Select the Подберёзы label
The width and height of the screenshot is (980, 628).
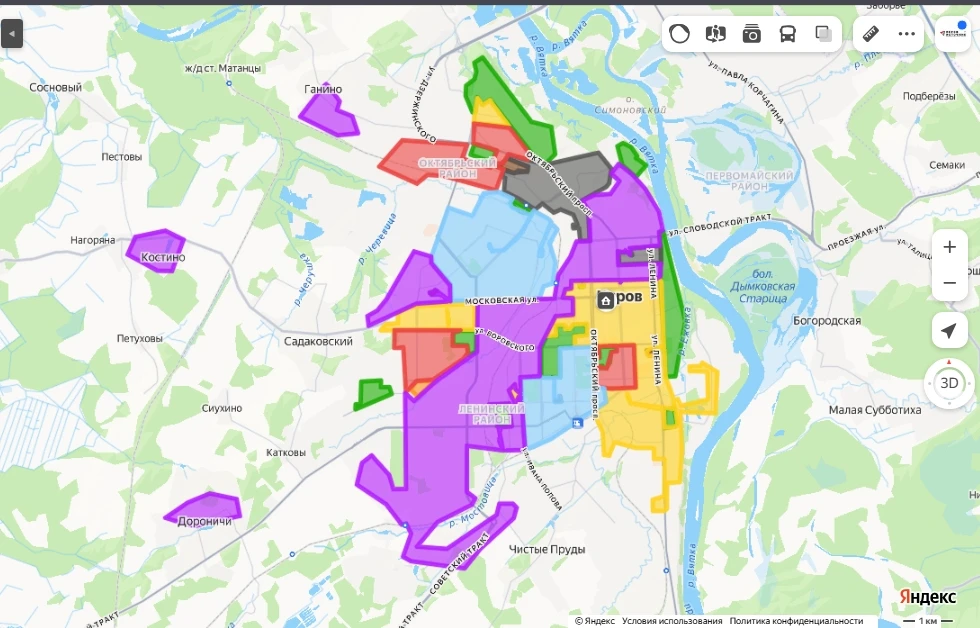point(929,96)
